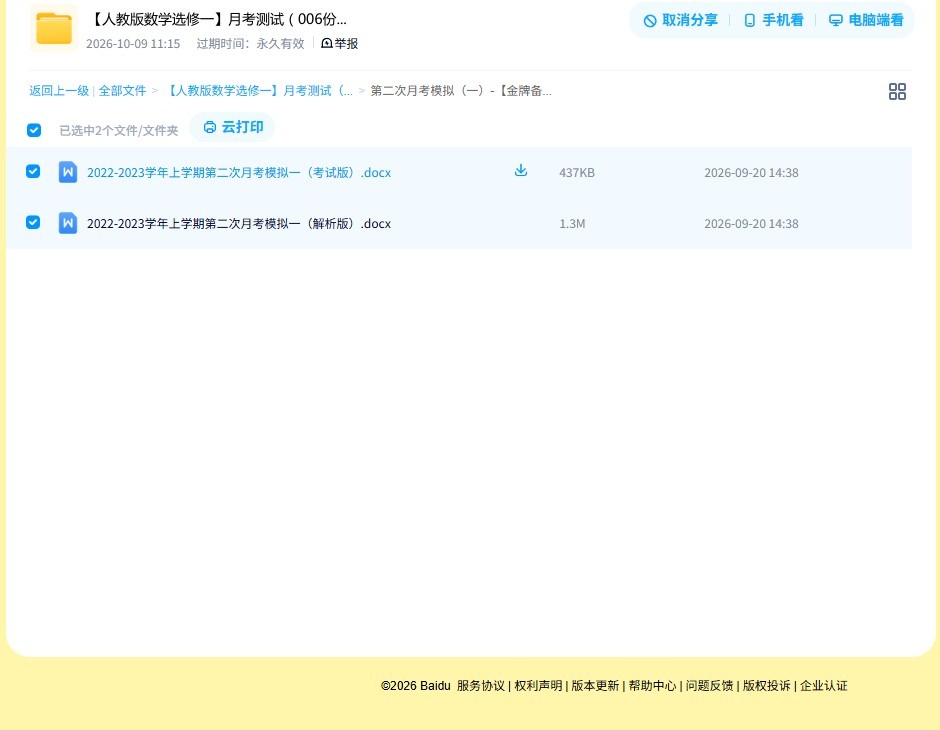Viewport: 940px width, 730px height.
Task: Open 企业认证 footer link
Action: [824, 686]
